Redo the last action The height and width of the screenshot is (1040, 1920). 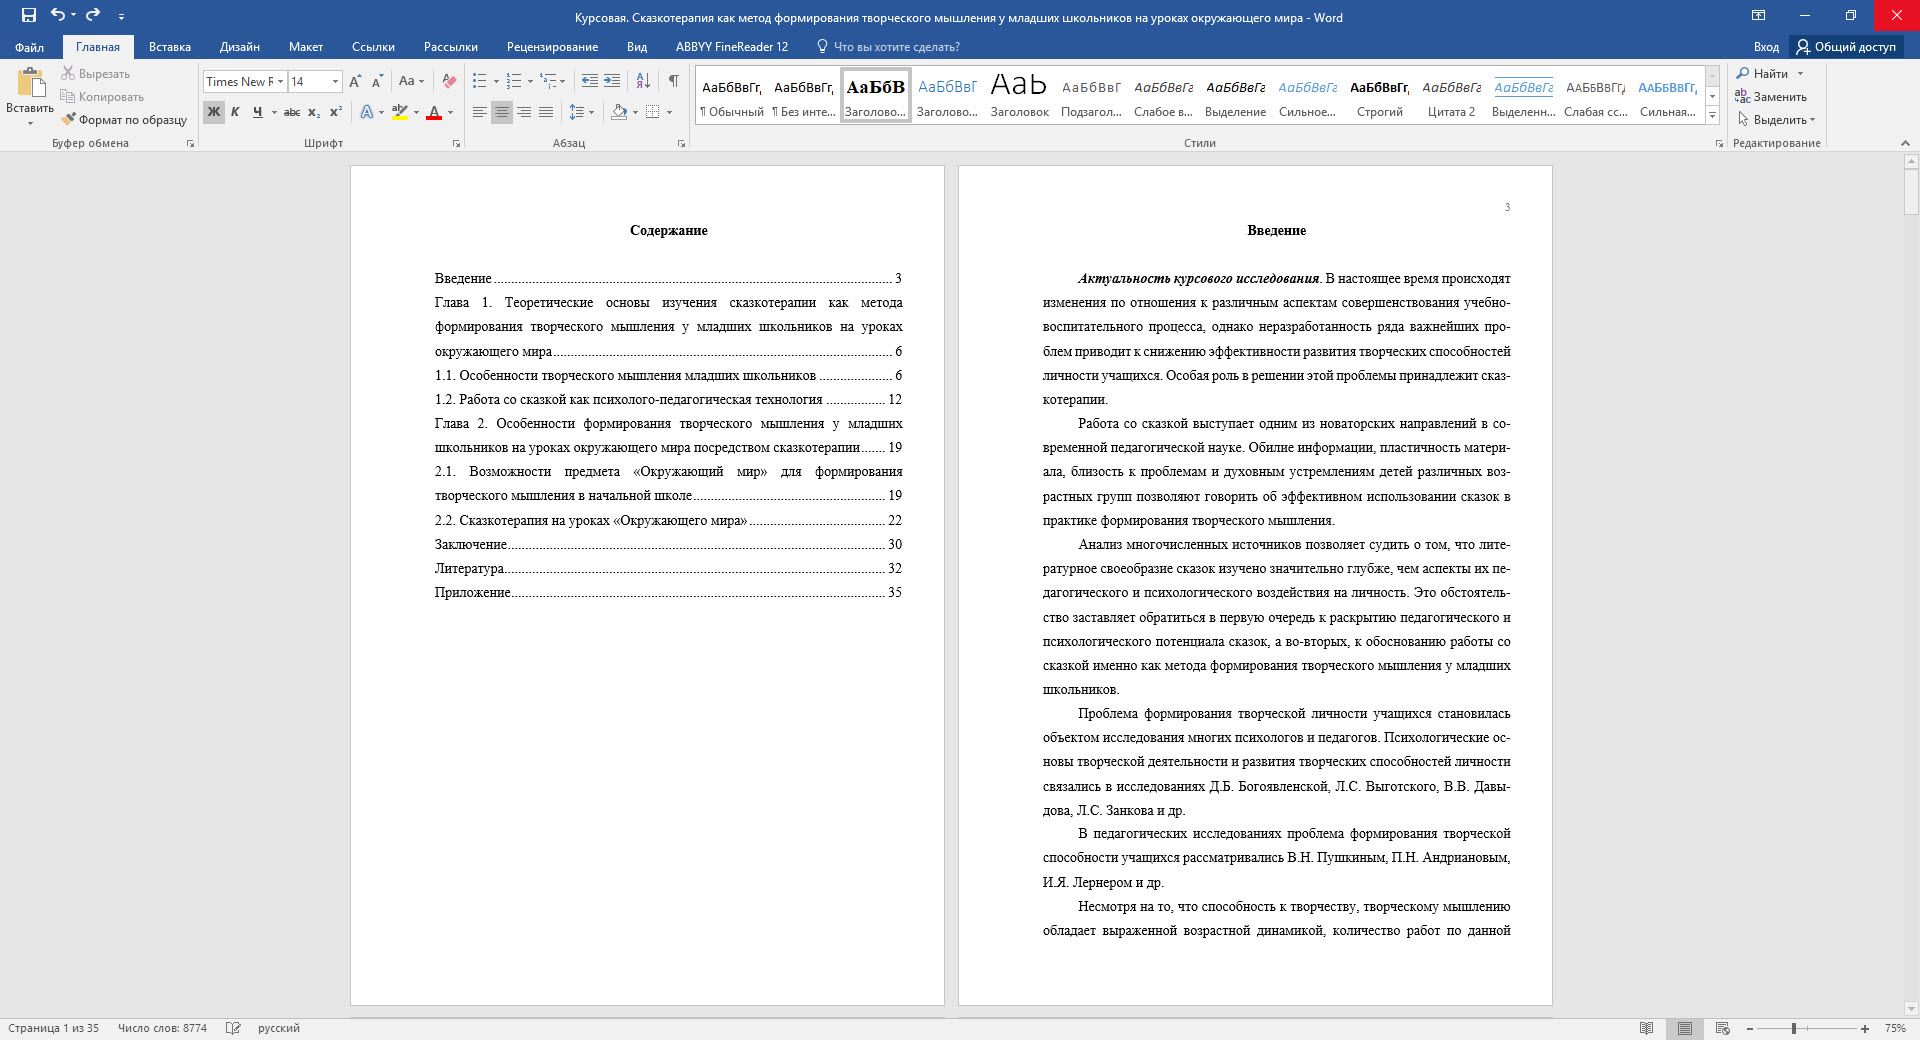pyautogui.click(x=93, y=15)
